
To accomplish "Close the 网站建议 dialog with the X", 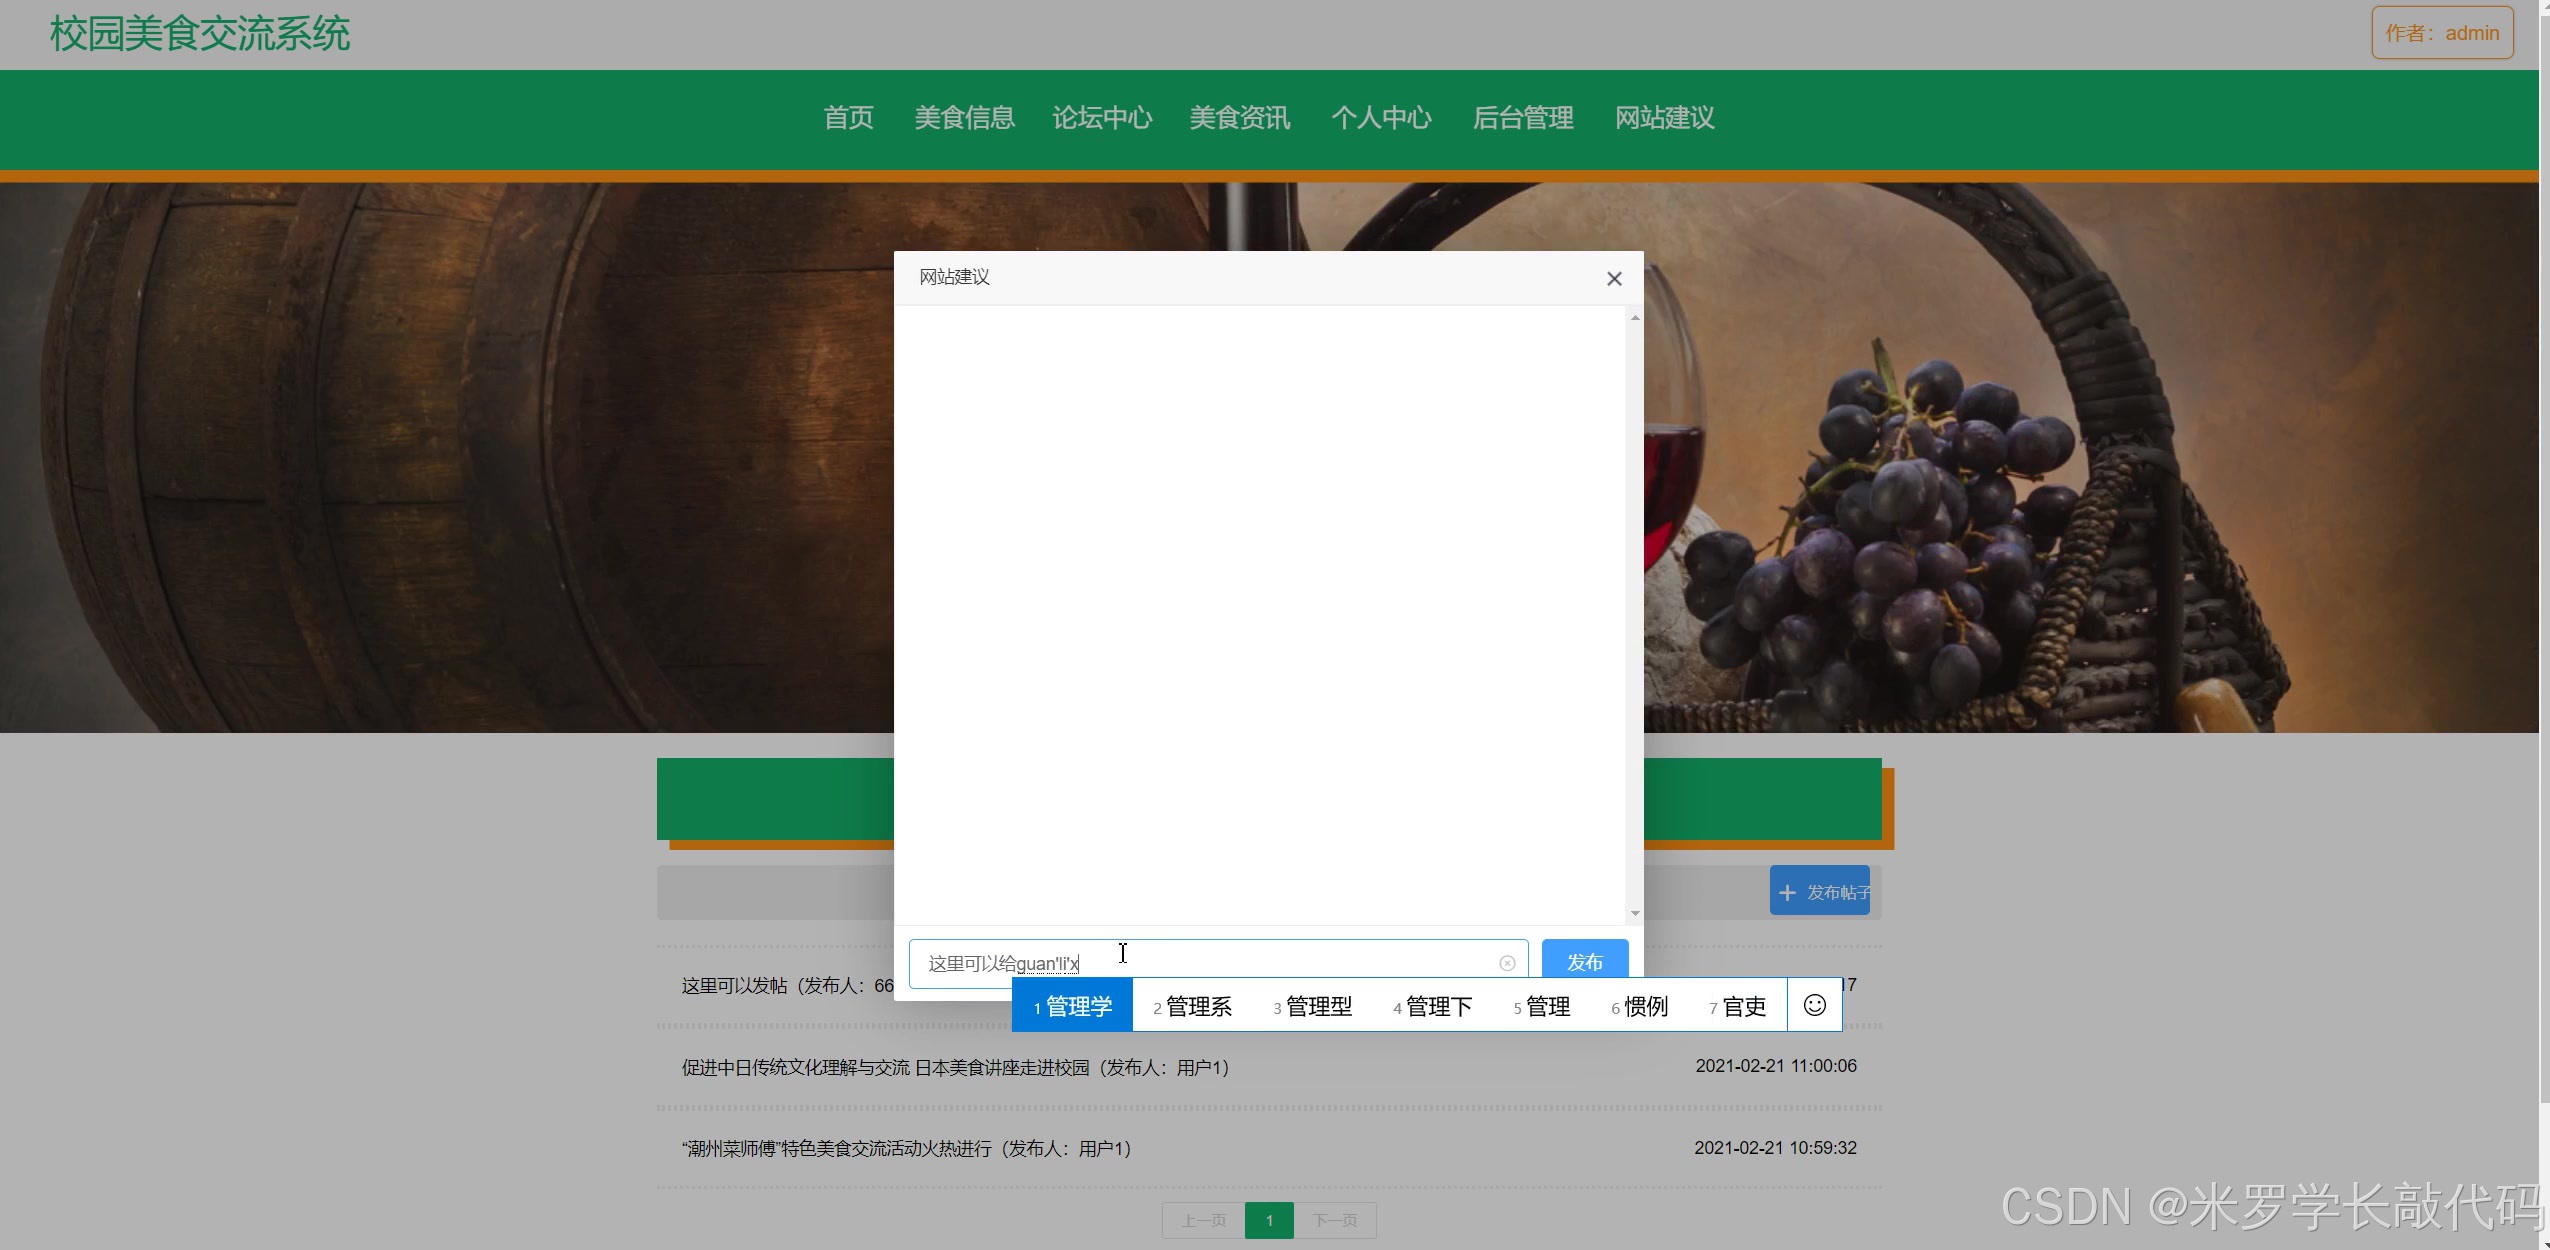I will point(1613,278).
